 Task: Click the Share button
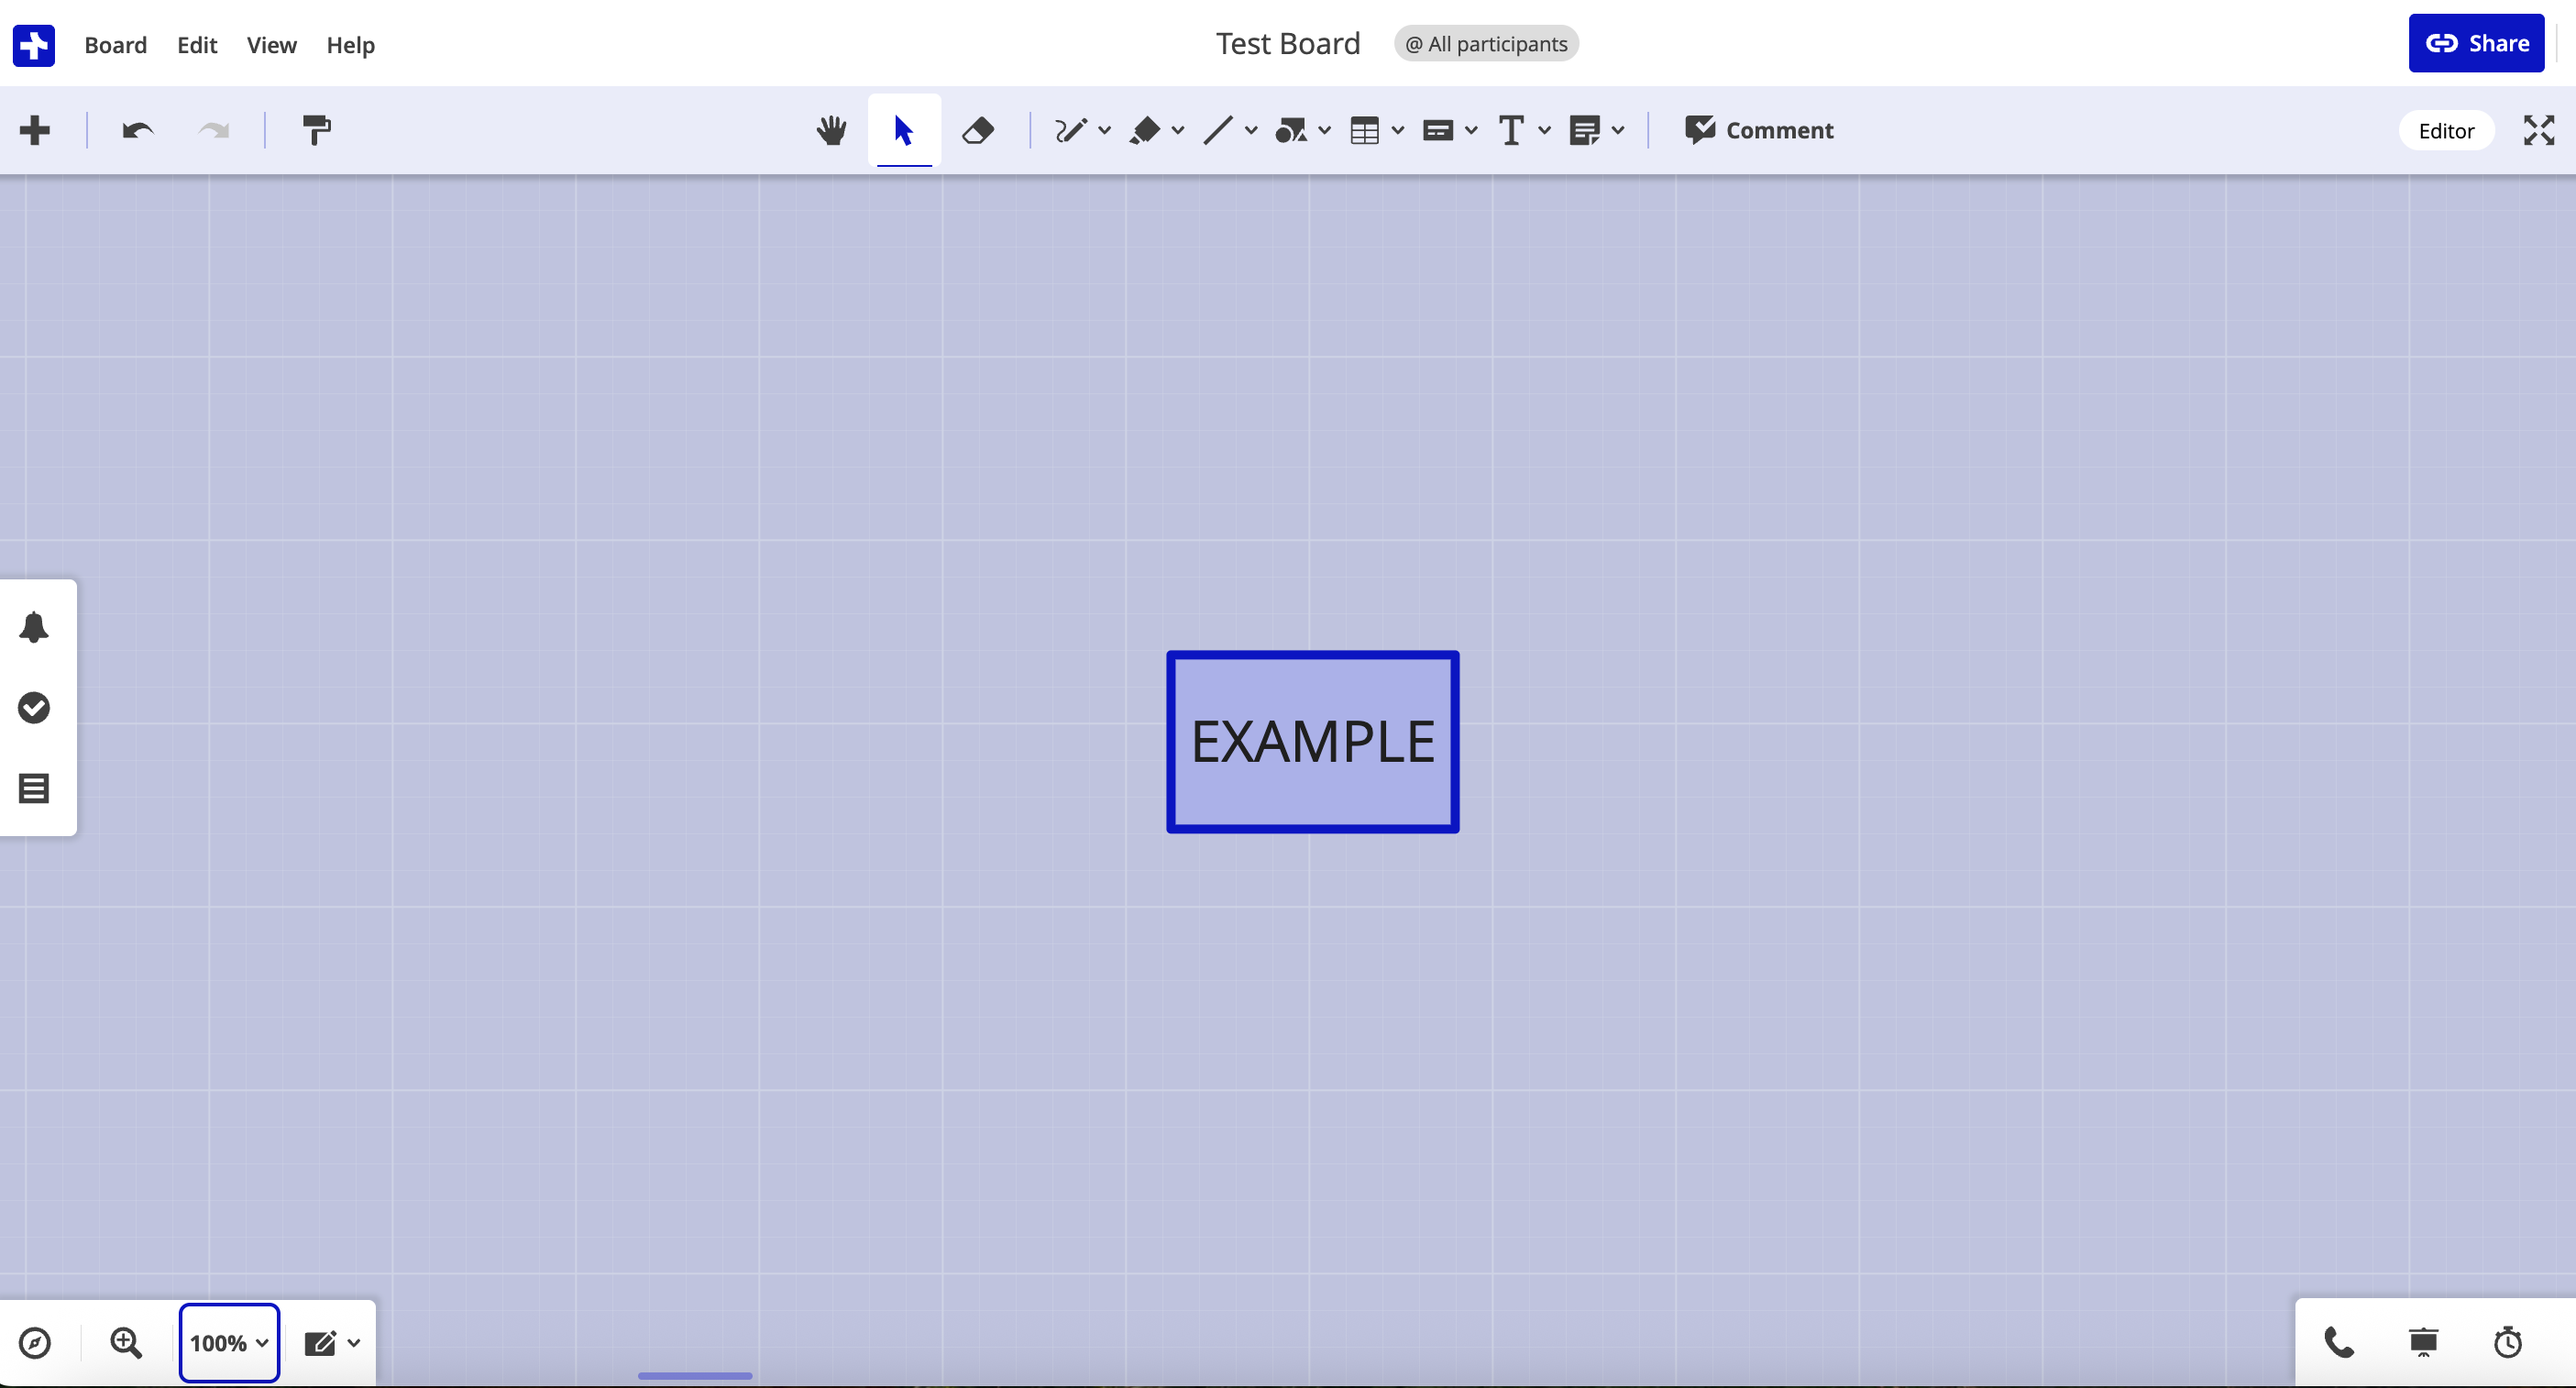point(2477,43)
